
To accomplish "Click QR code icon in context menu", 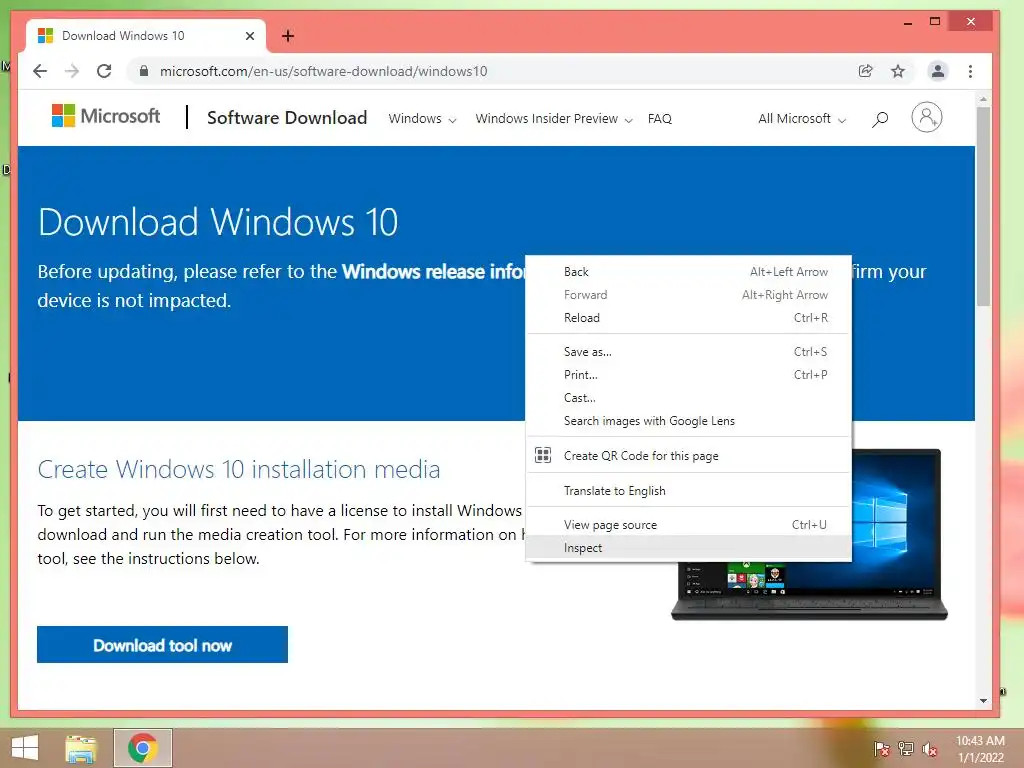I will click(x=543, y=455).
